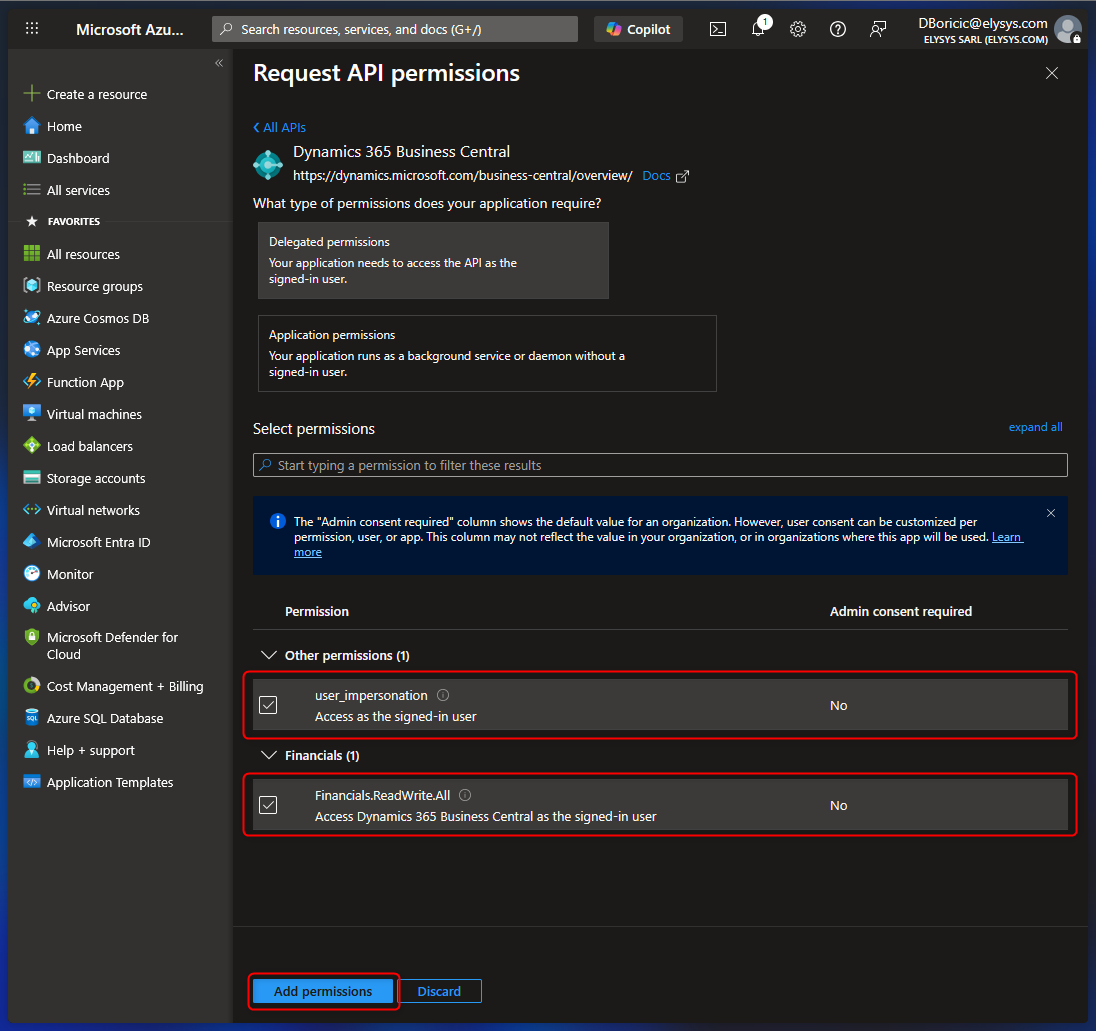This screenshot has height=1031, width=1096.
Task: Open the portal settings gear
Action: pyautogui.click(x=798, y=29)
